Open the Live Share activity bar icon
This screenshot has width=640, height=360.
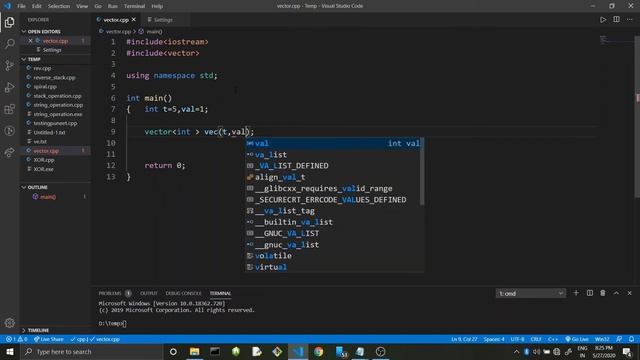point(9,152)
